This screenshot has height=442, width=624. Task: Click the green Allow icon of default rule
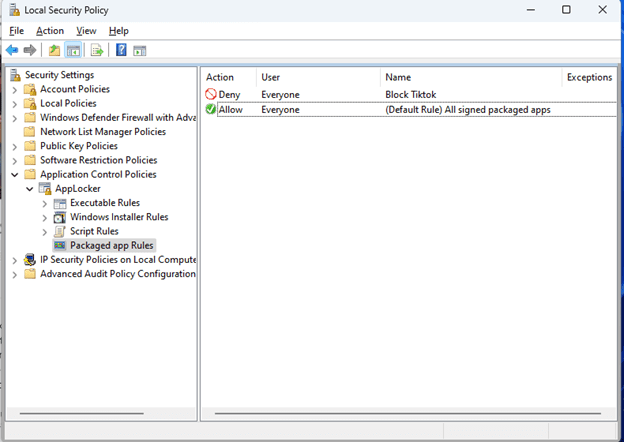pyautogui.click(x=211, y=109)
